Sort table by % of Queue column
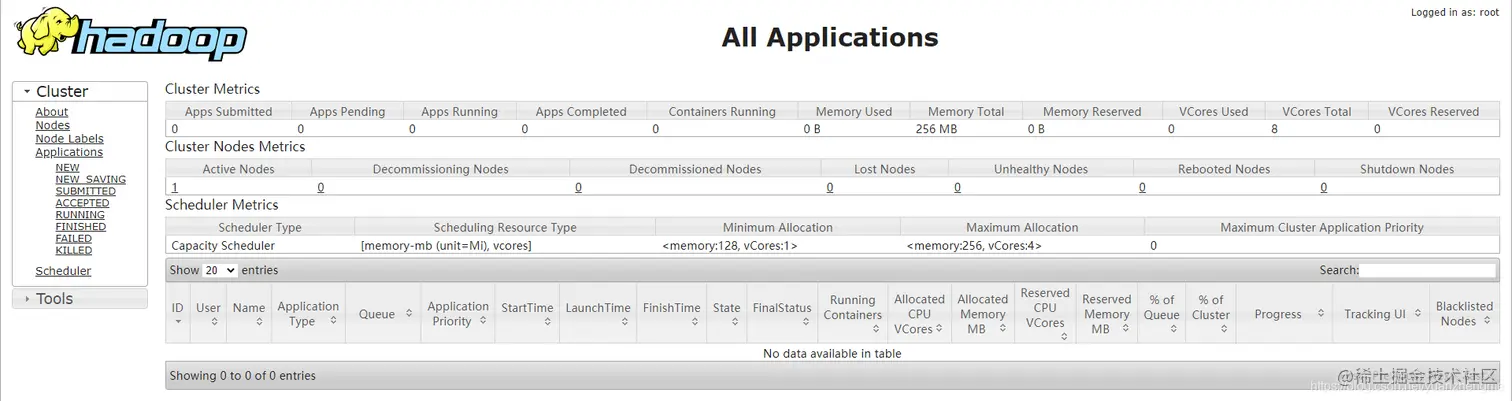The width and height of the screenshot is (1512, 401). pyautogui.click(x=1161, y=313)
